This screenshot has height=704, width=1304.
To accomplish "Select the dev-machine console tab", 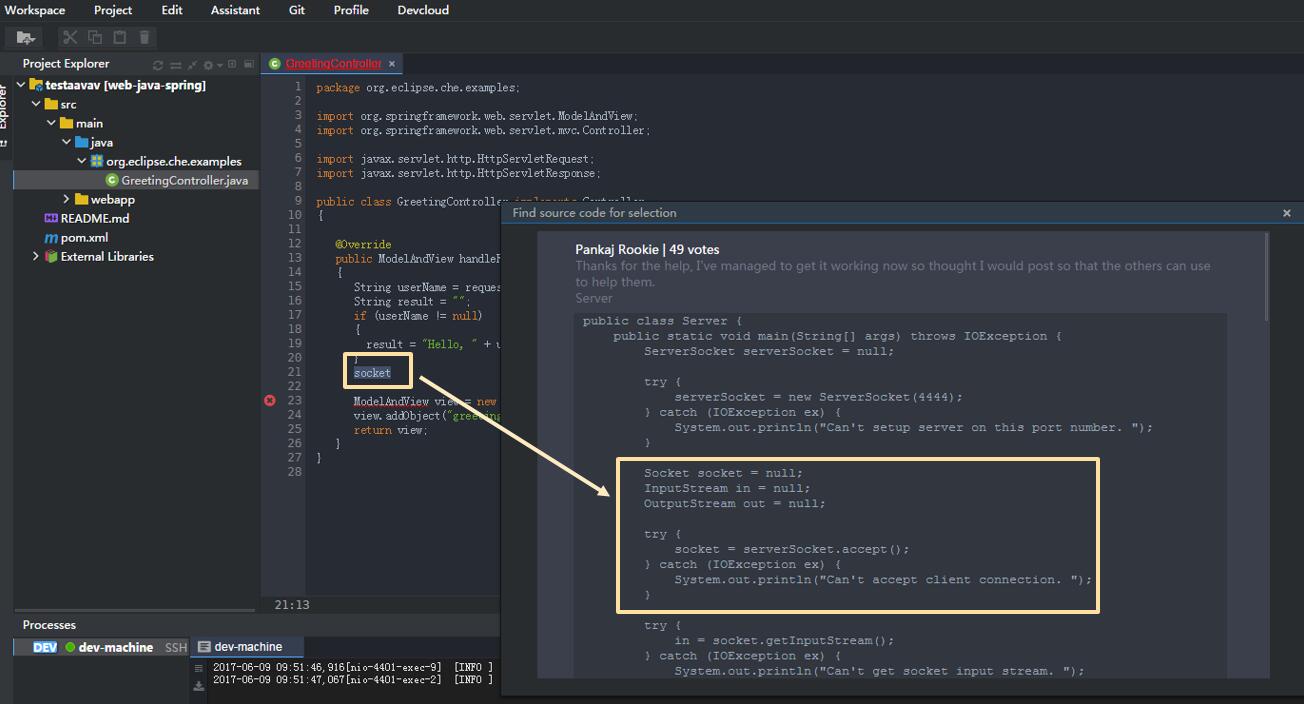I will 248,647.
